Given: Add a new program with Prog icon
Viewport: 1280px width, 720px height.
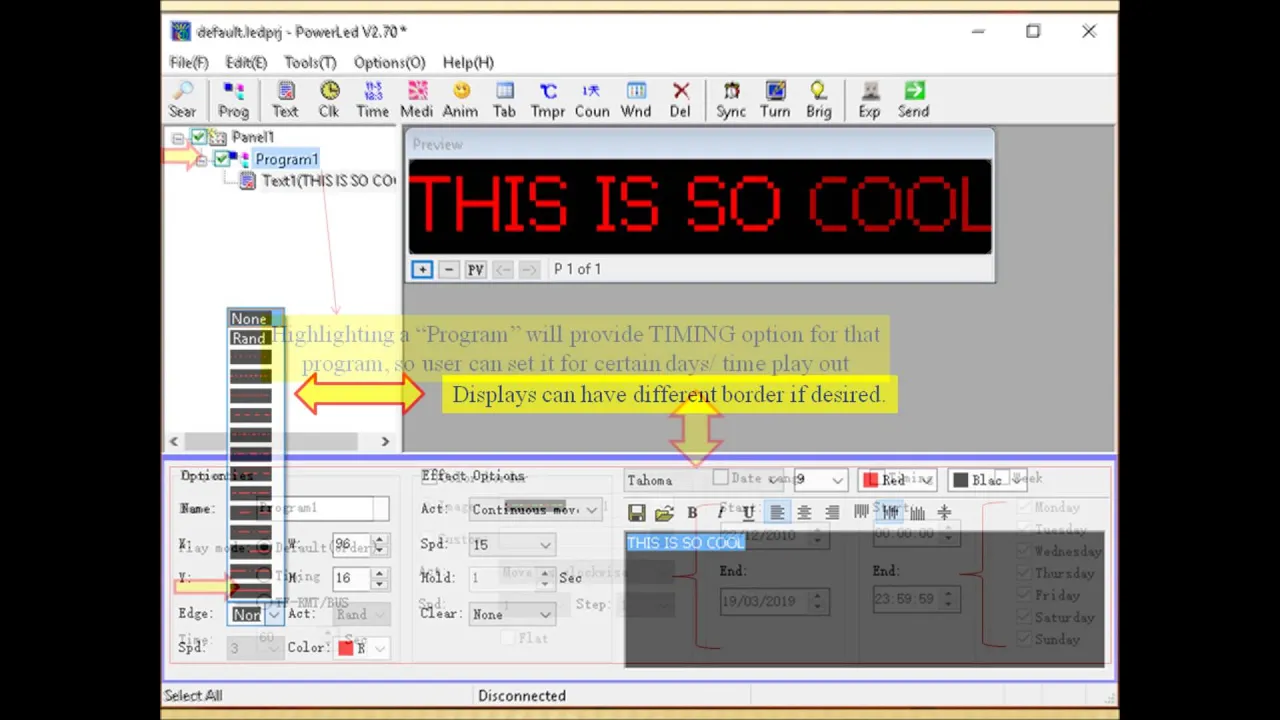Looking at the screenshot, I should coord(233,100).
